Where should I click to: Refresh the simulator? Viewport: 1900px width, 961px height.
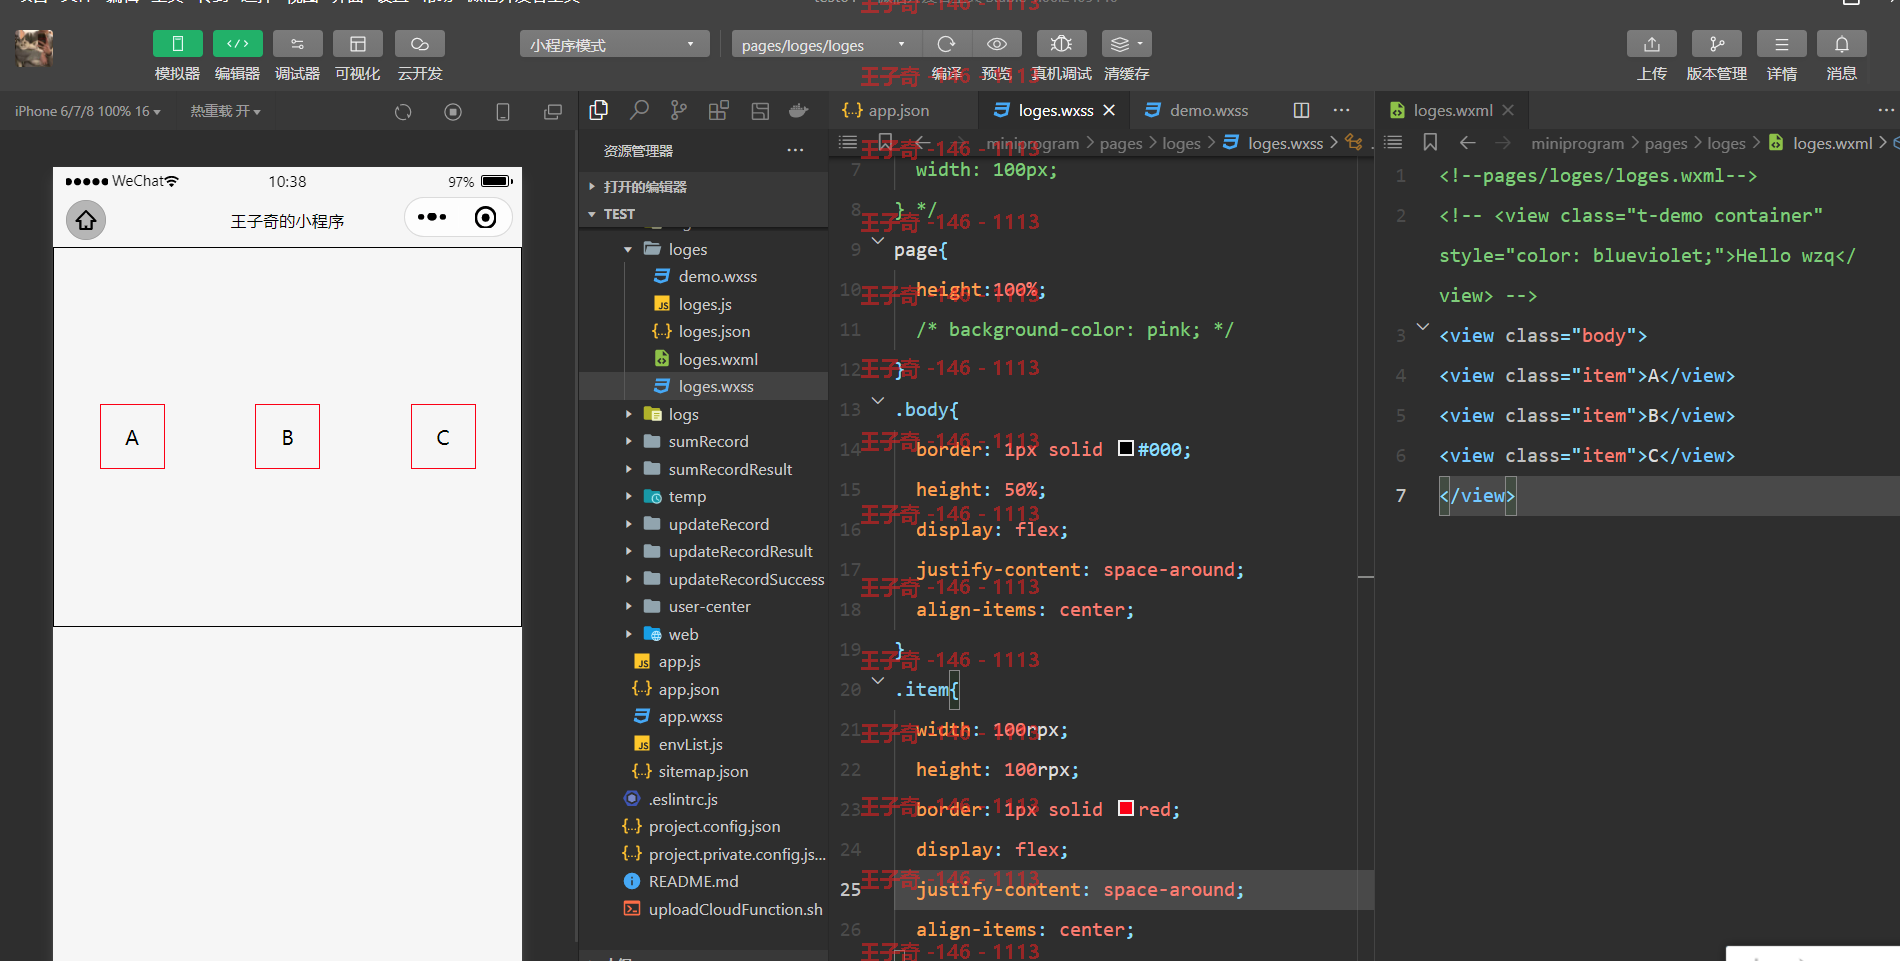tap(403, 112)
